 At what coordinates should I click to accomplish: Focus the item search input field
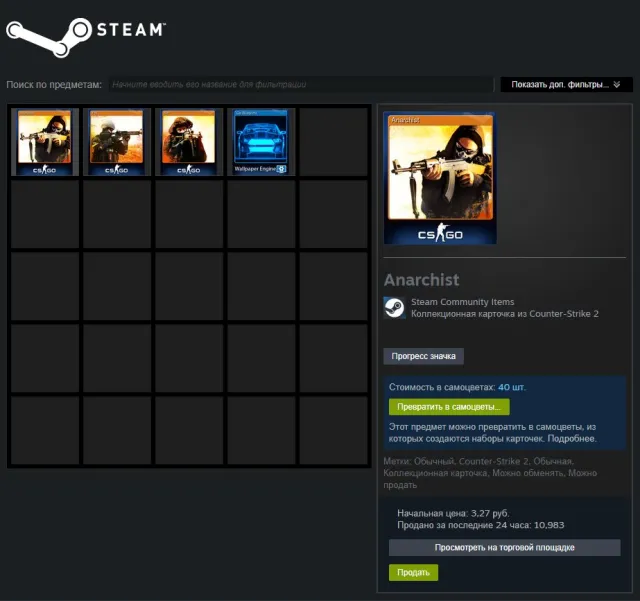301,85
